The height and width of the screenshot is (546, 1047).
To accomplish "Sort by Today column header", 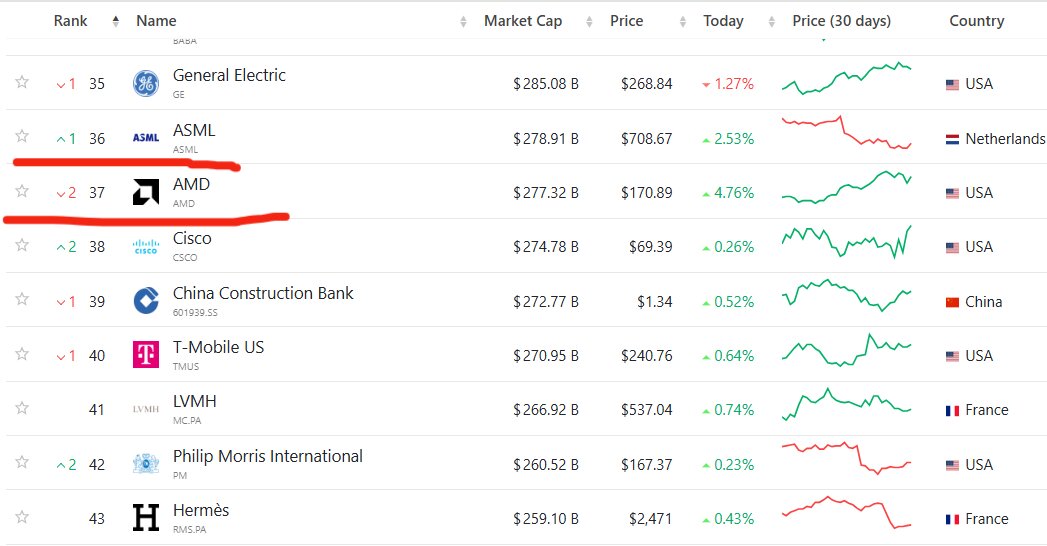I will (x=723, y=21).
